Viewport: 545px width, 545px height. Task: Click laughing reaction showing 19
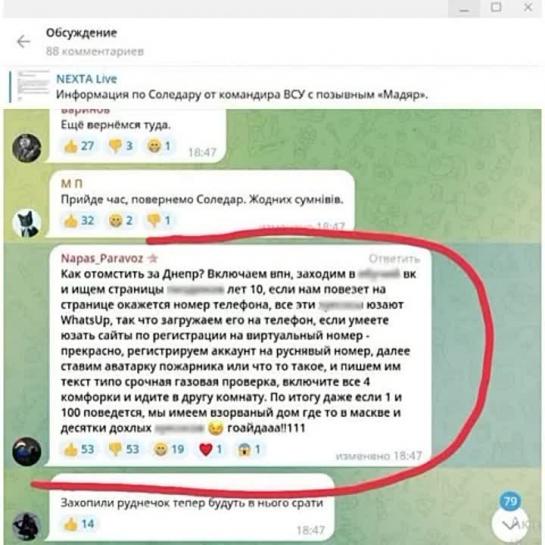click(x=169, y=449)
